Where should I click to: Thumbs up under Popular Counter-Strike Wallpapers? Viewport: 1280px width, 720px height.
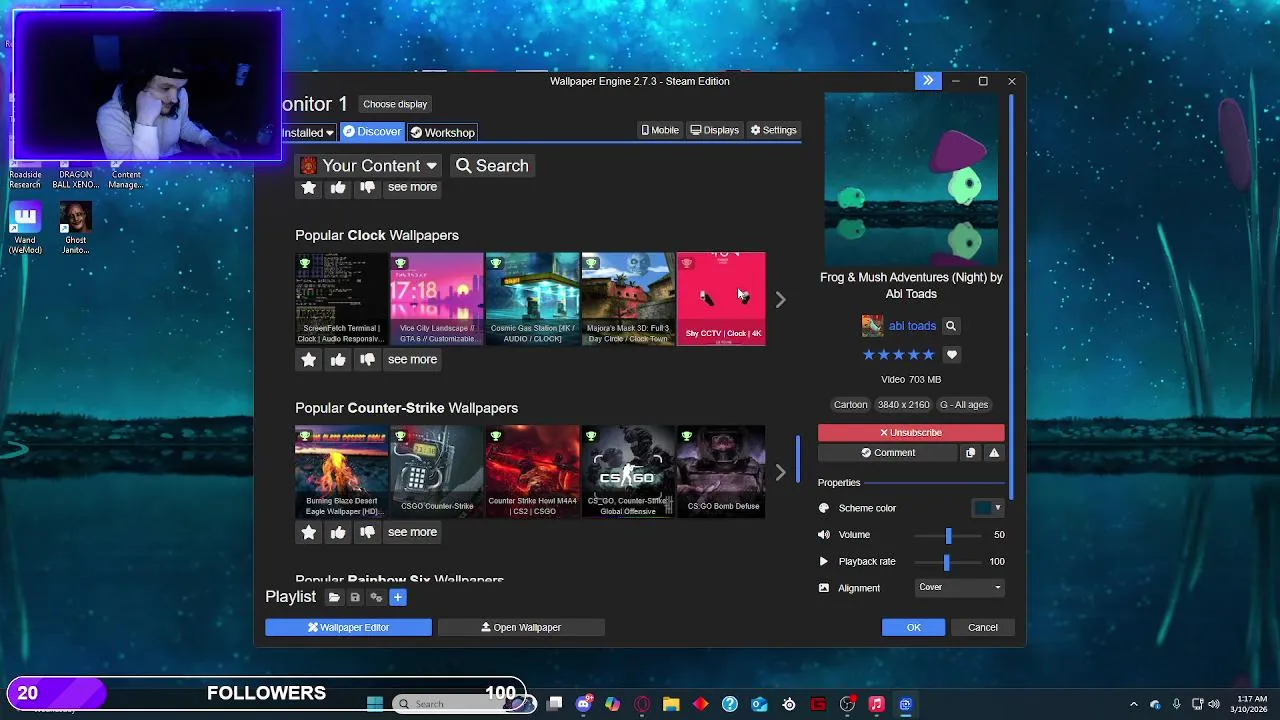point(338,533)
